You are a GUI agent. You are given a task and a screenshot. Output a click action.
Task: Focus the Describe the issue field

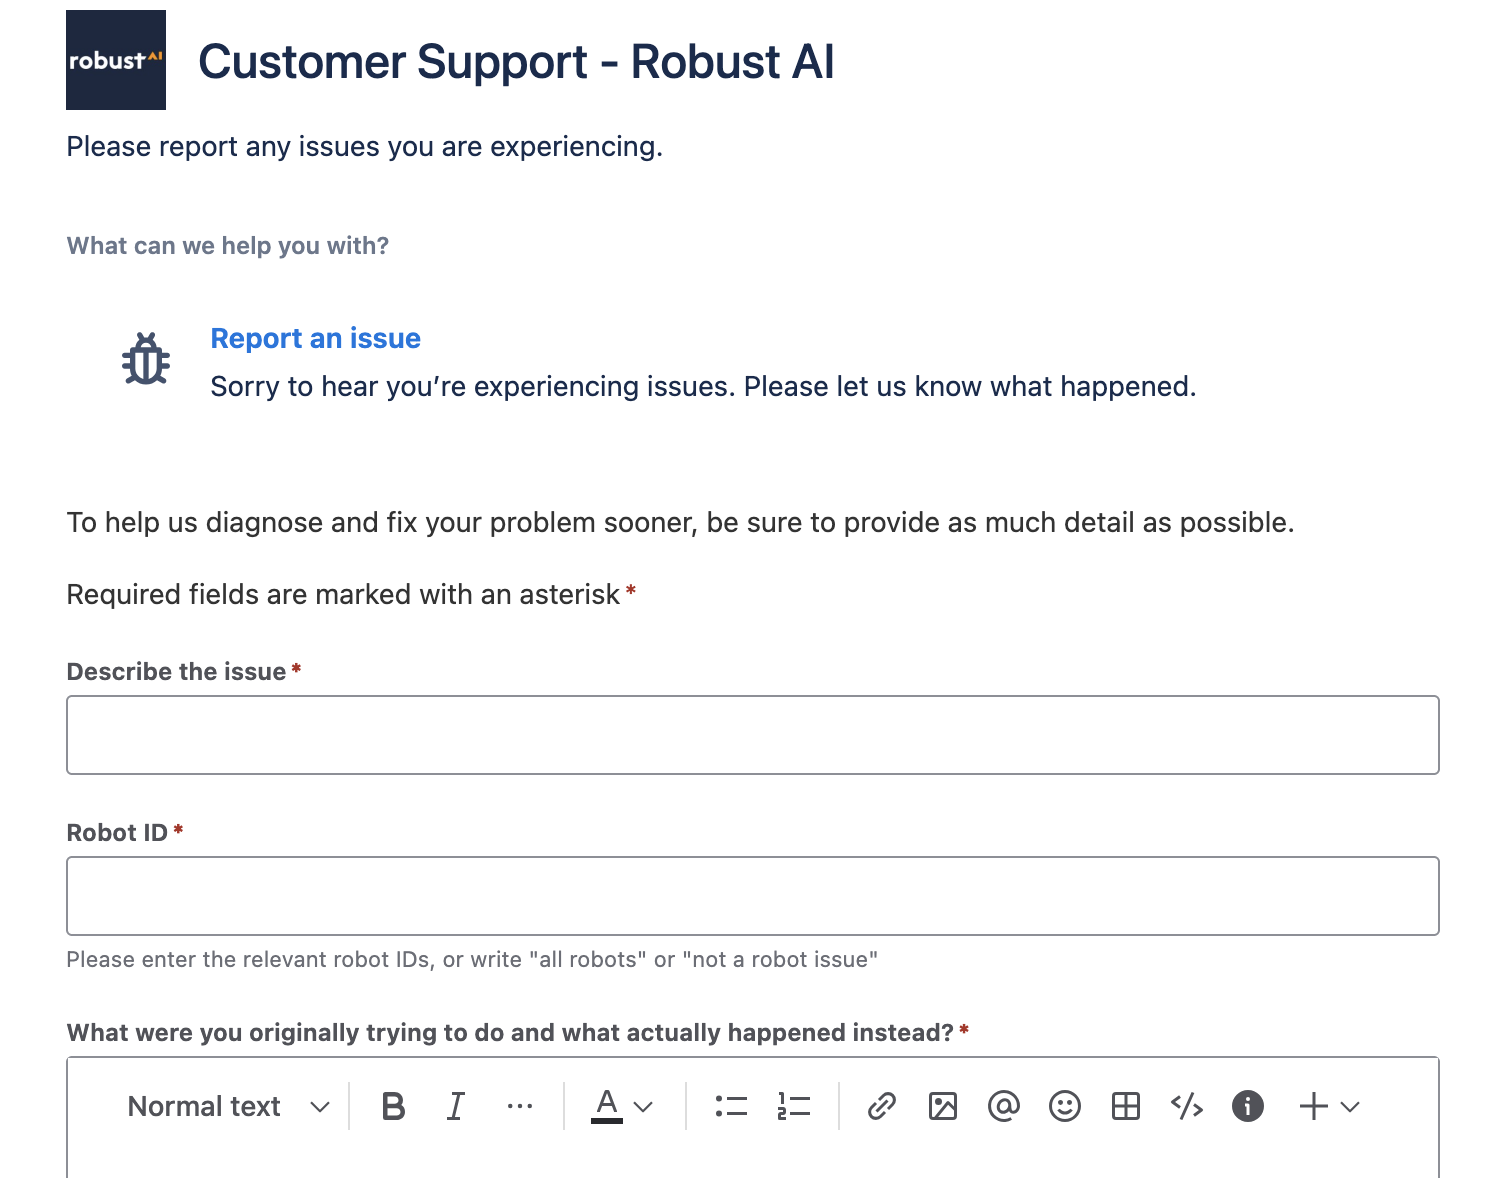752,735
